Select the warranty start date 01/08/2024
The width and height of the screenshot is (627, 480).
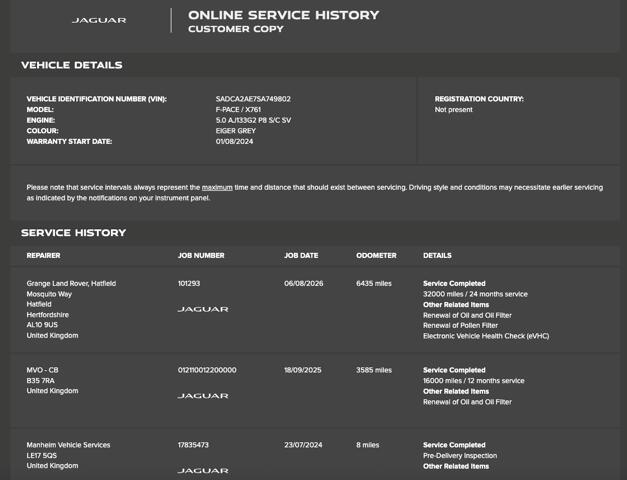[x=234, y=141]
